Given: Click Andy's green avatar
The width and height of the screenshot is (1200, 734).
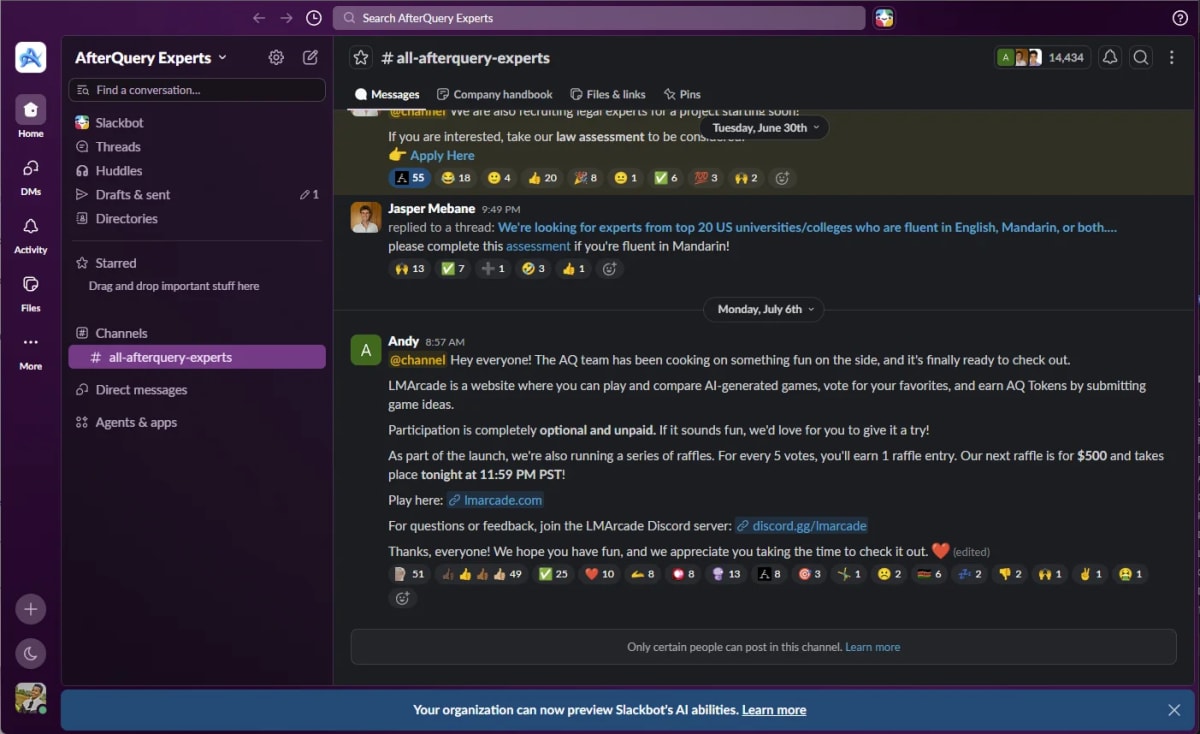Looking at the screenshot, I should tap(365, 350).
